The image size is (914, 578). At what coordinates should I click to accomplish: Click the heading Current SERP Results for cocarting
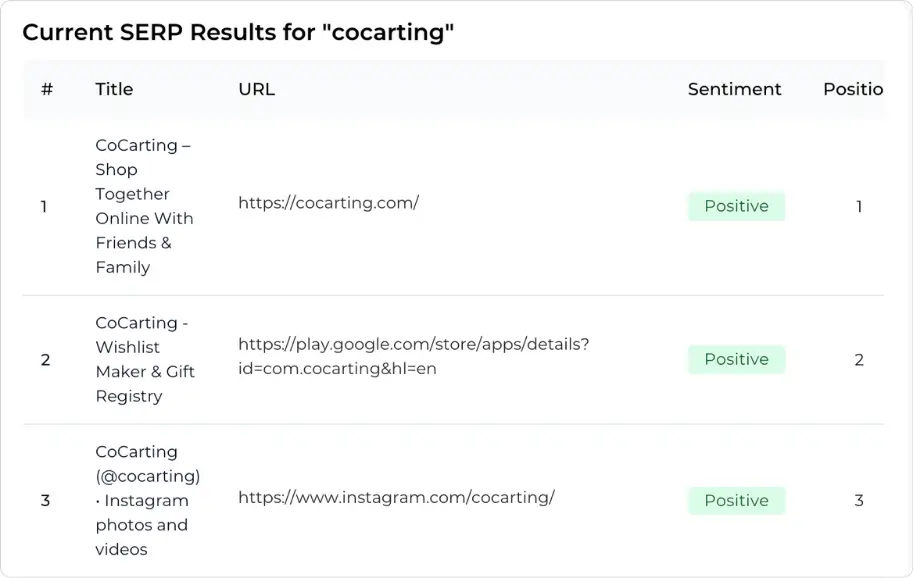click(237, 32)
